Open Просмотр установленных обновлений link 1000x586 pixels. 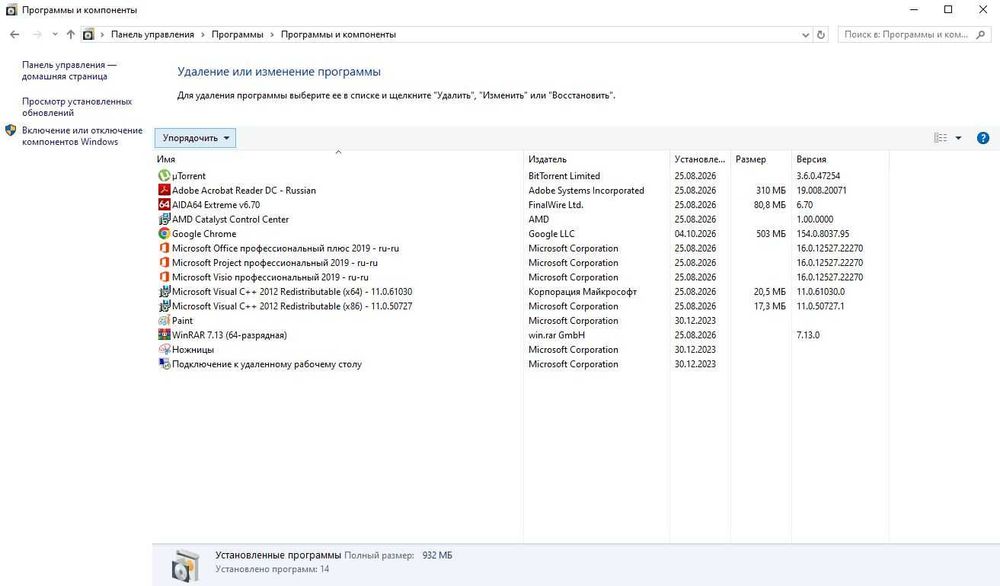pyautogui.click(x=77, y=107)
